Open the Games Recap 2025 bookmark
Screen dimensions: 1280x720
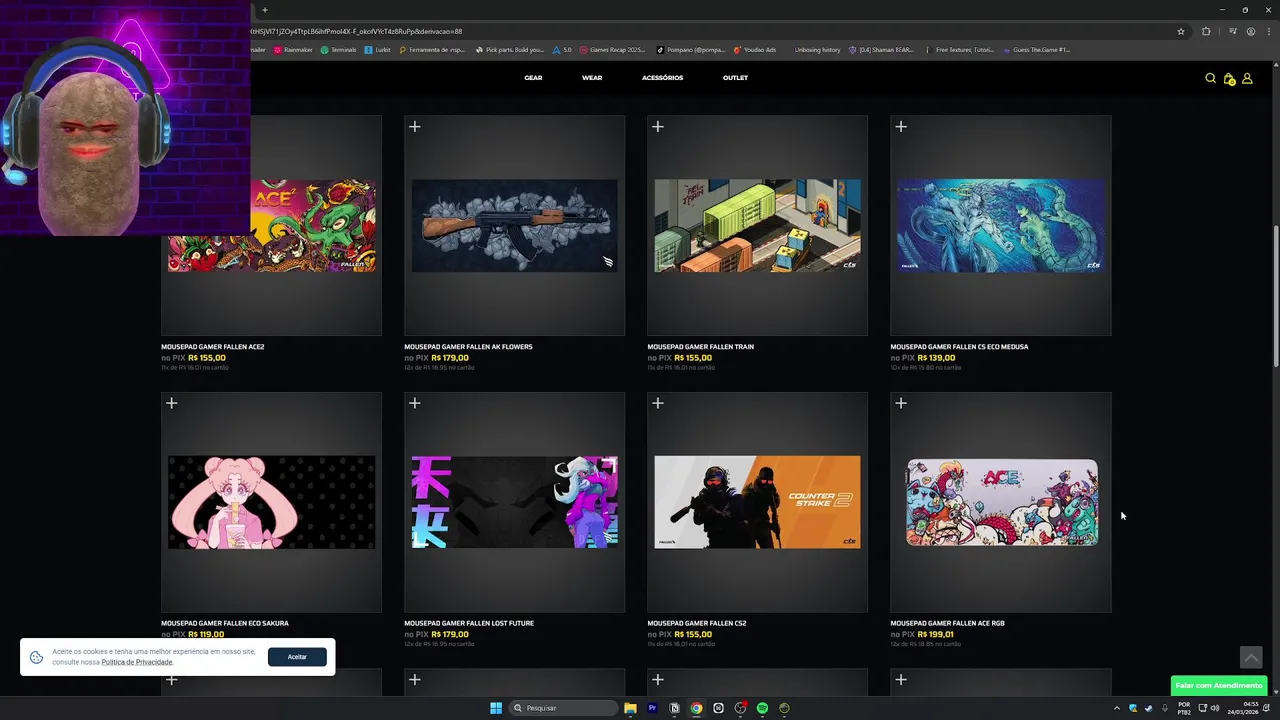pyautogui.click(x=612, y=50)
